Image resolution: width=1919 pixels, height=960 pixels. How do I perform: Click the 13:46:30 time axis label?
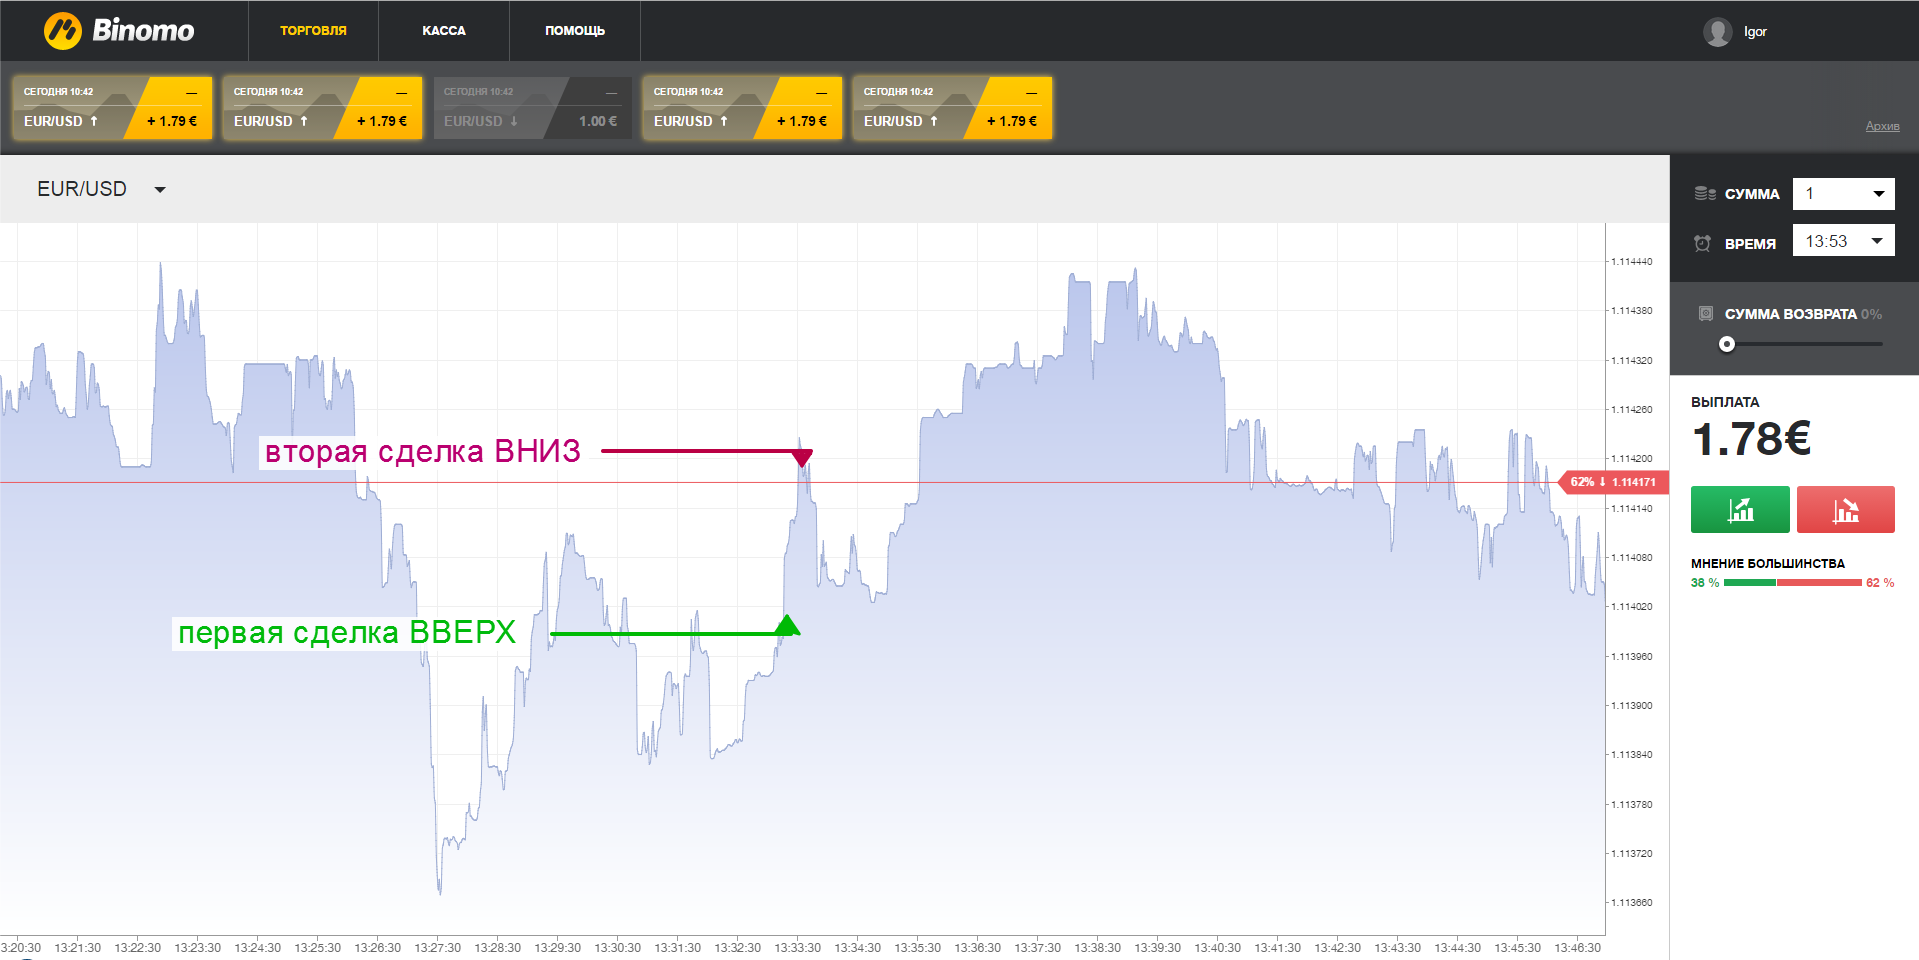[1578, 948]
